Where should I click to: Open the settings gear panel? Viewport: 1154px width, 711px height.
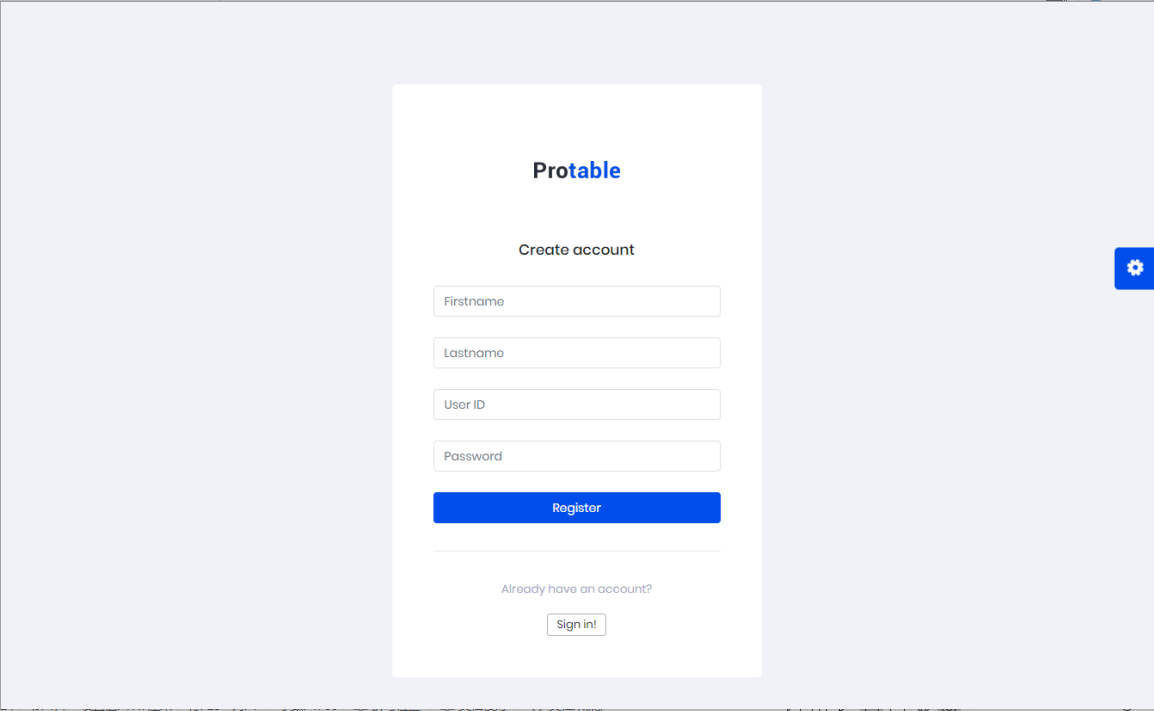point(1134,268)
